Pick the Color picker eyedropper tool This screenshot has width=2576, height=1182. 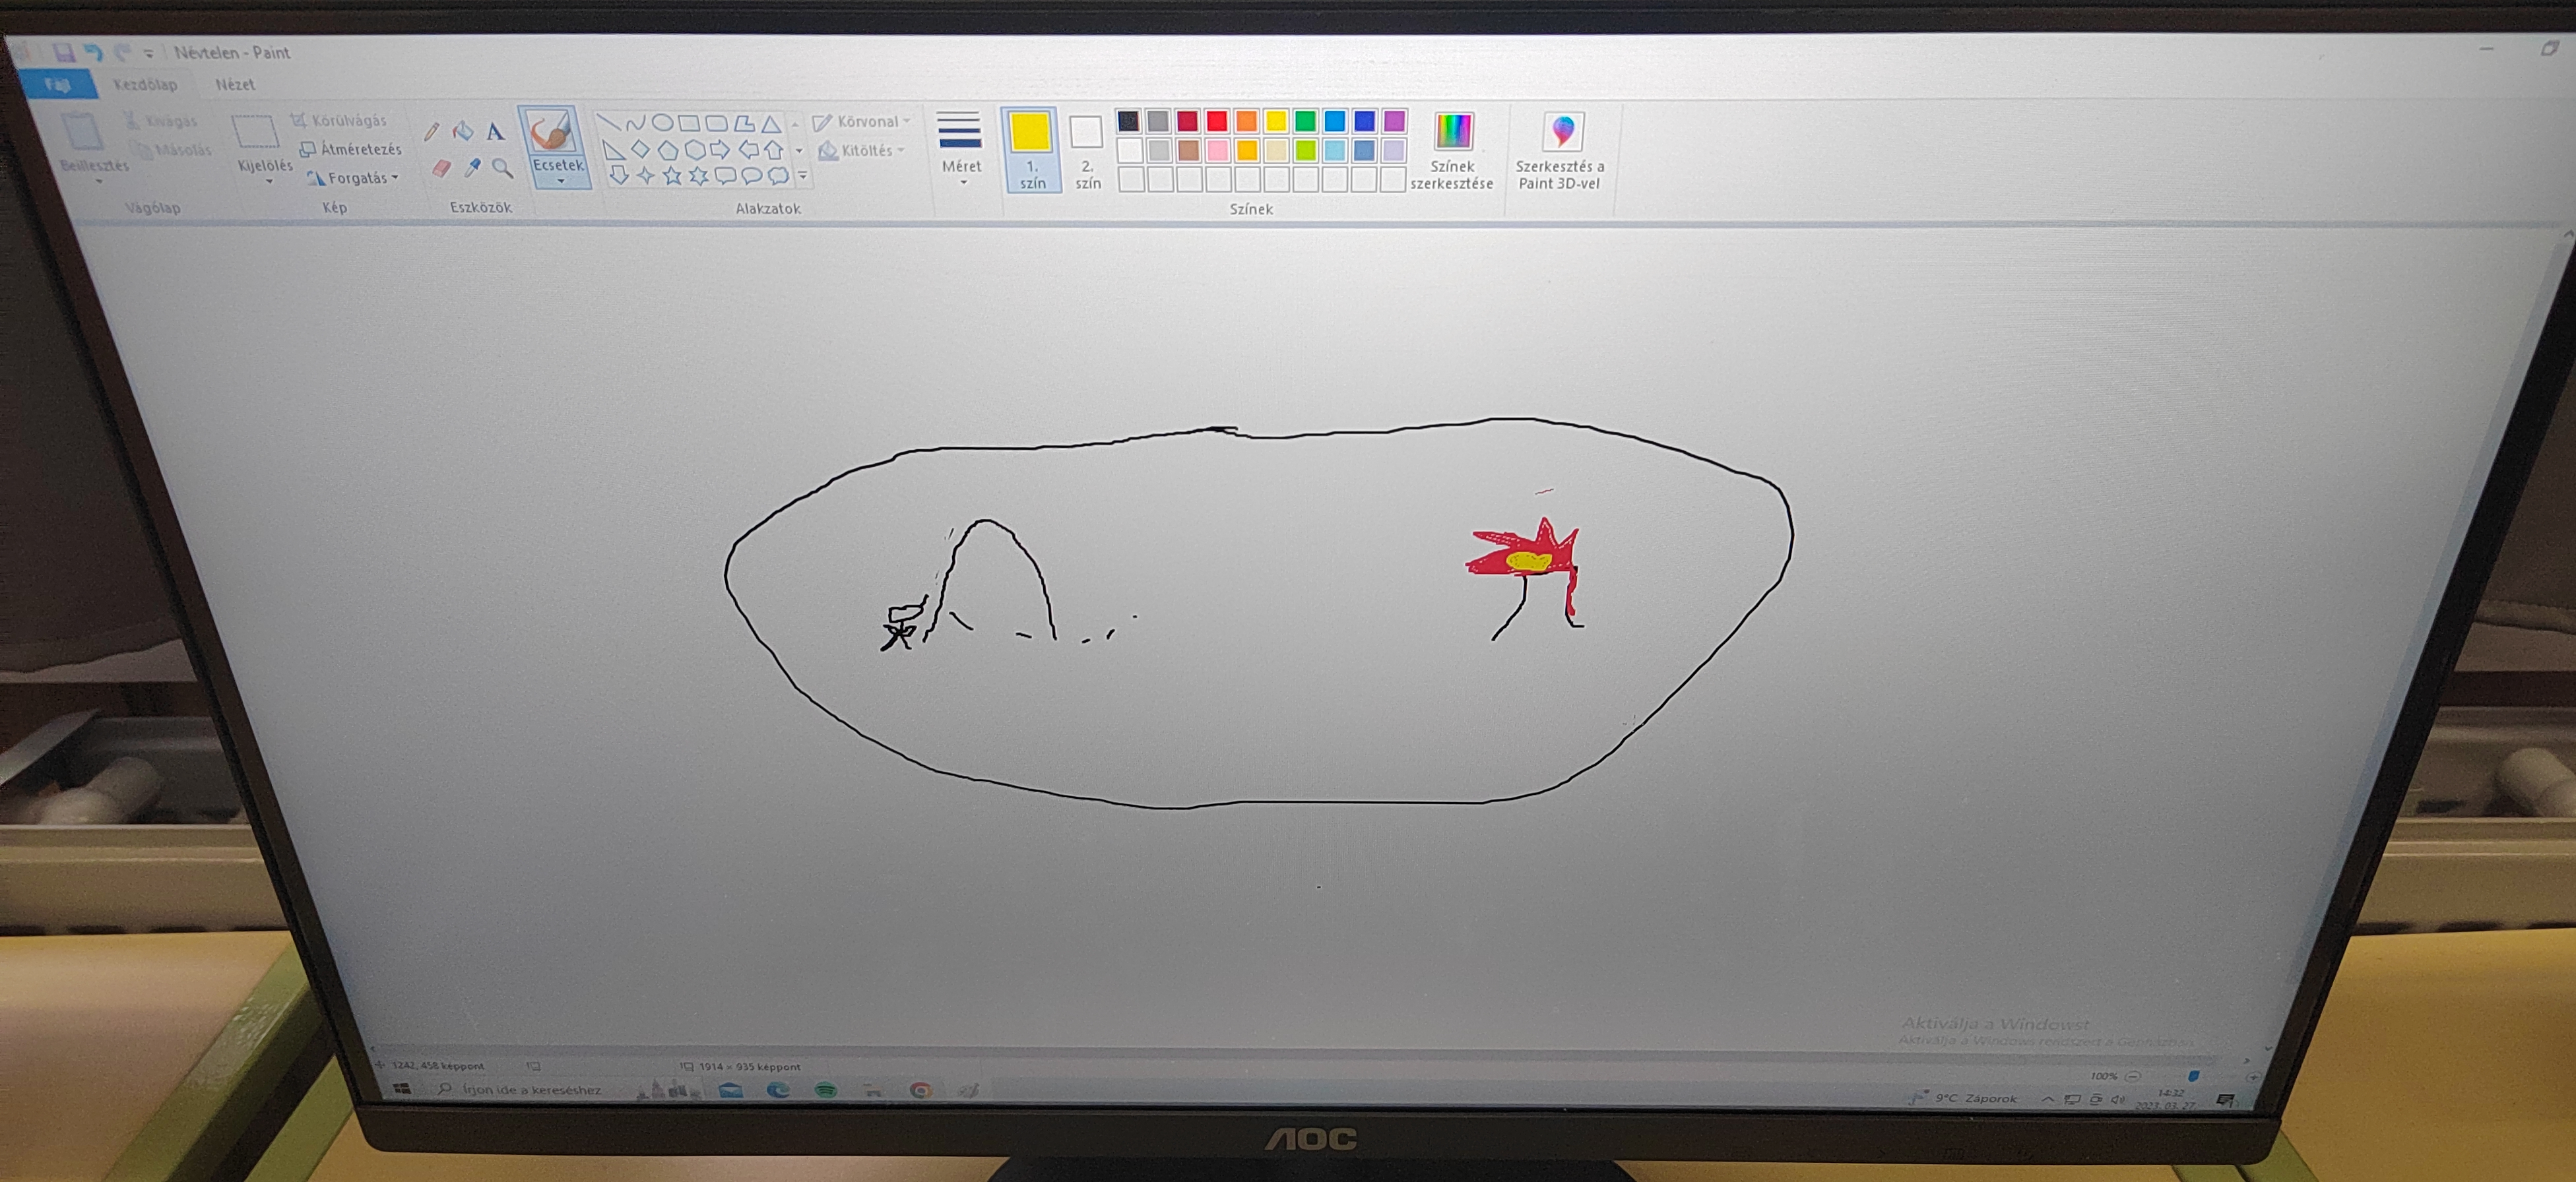point(472,169)
